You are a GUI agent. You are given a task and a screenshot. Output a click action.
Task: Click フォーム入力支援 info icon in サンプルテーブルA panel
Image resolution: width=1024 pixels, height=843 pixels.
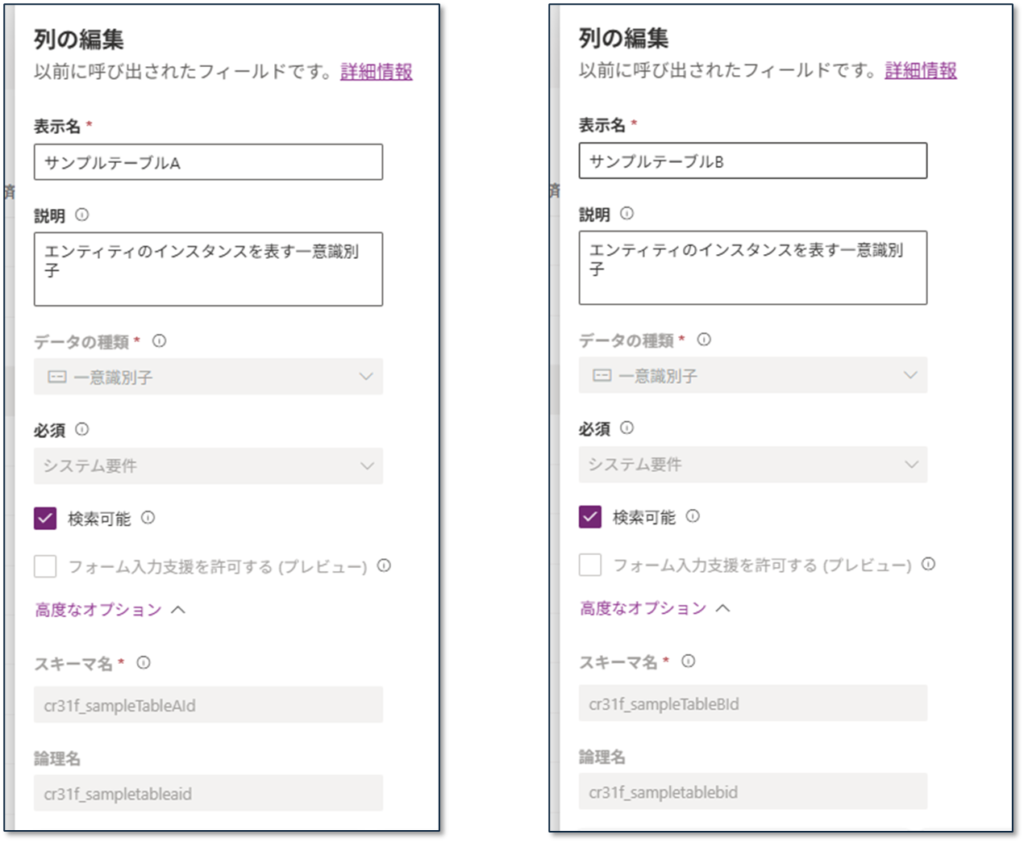[x=384, y=566]
